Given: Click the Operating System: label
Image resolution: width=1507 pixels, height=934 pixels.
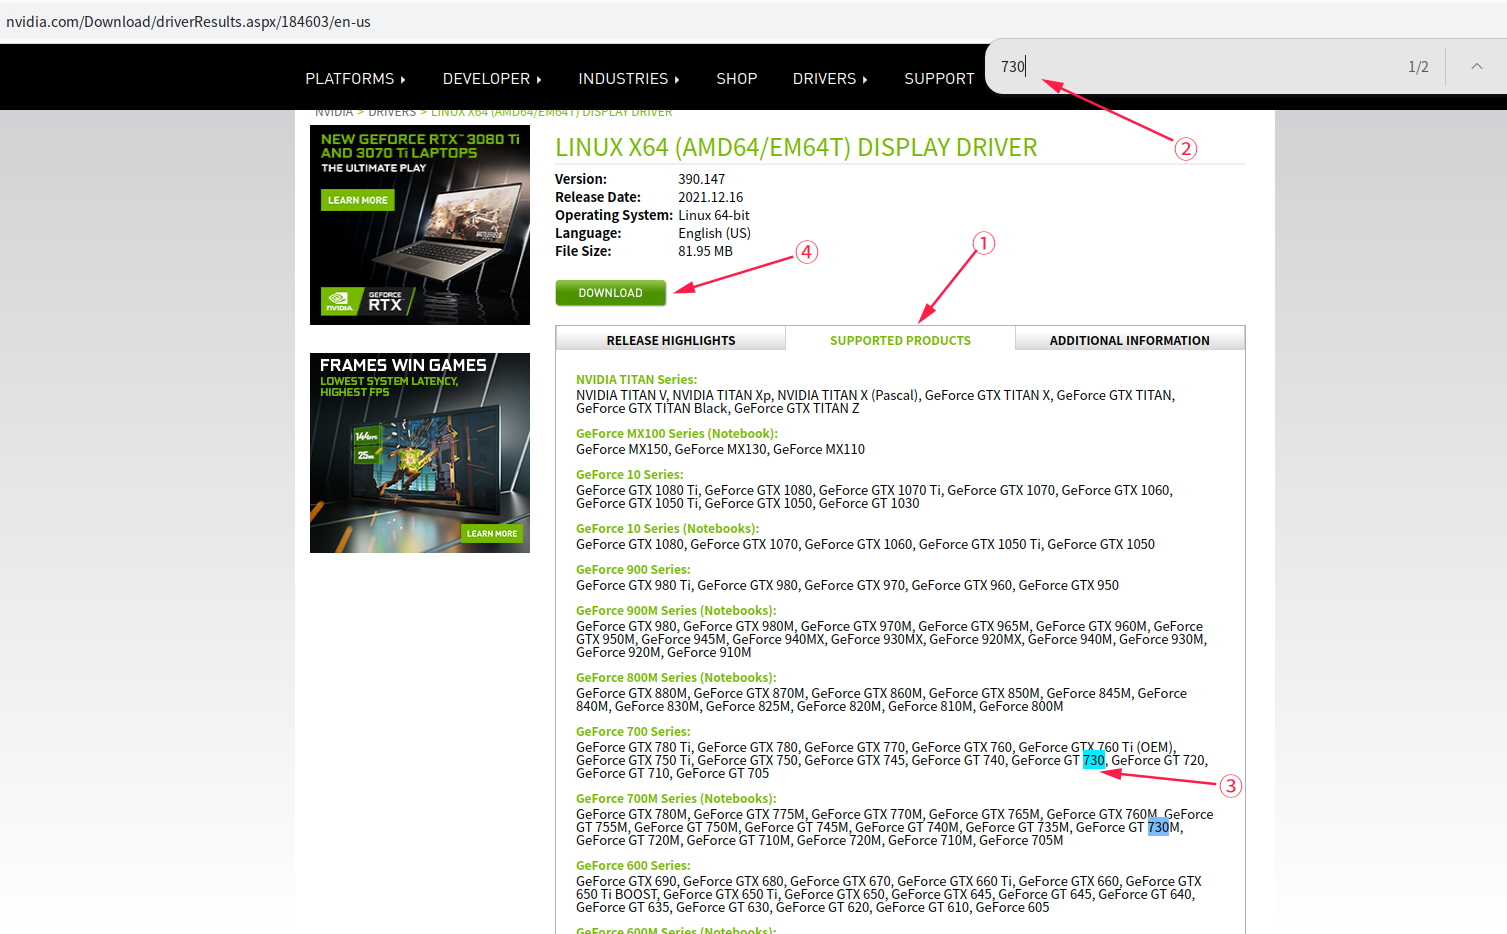Looking at the screenshot, I should click(614, 215).
